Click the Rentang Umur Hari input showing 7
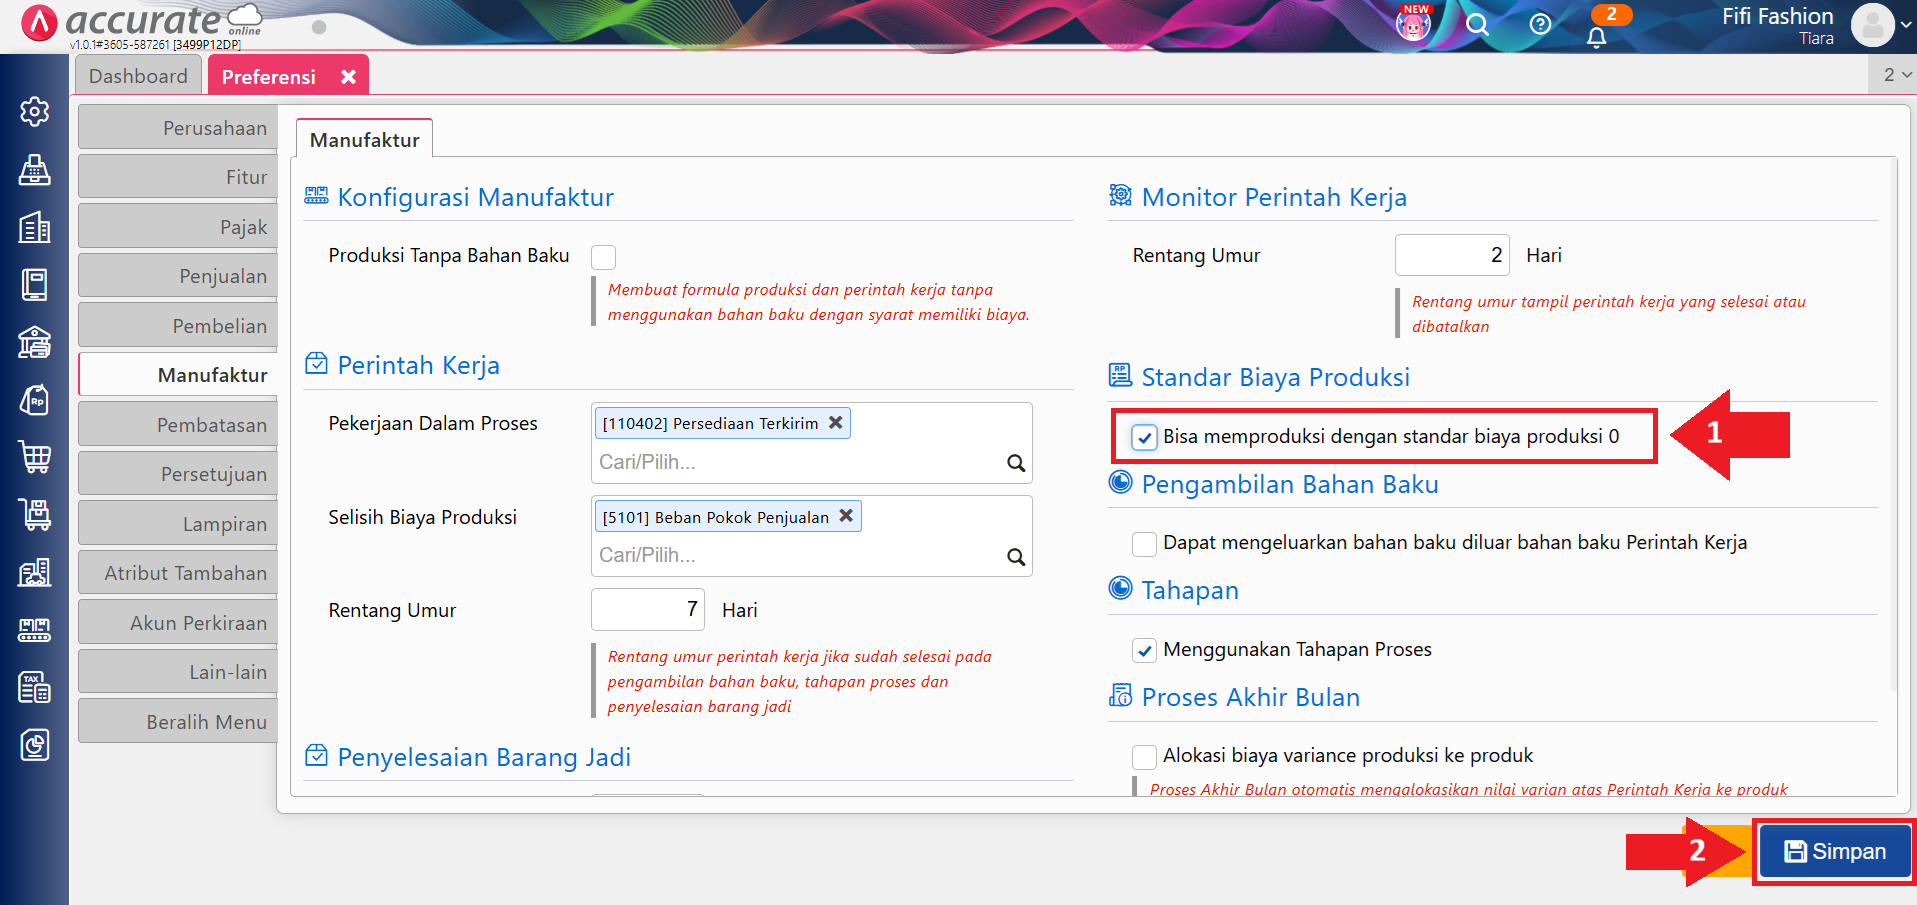 (648, 609)
